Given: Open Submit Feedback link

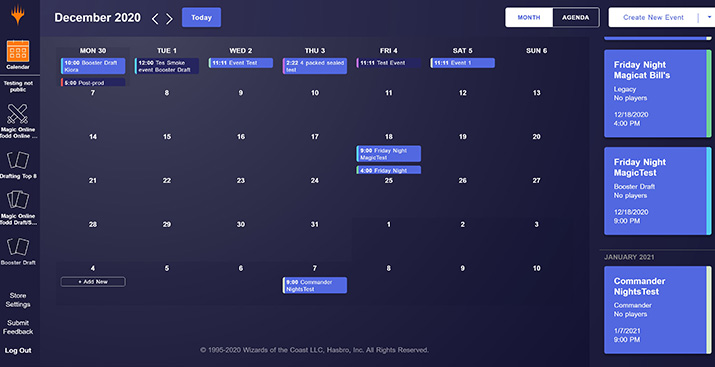Looking at the screenshot, I should tap(18, 327).
